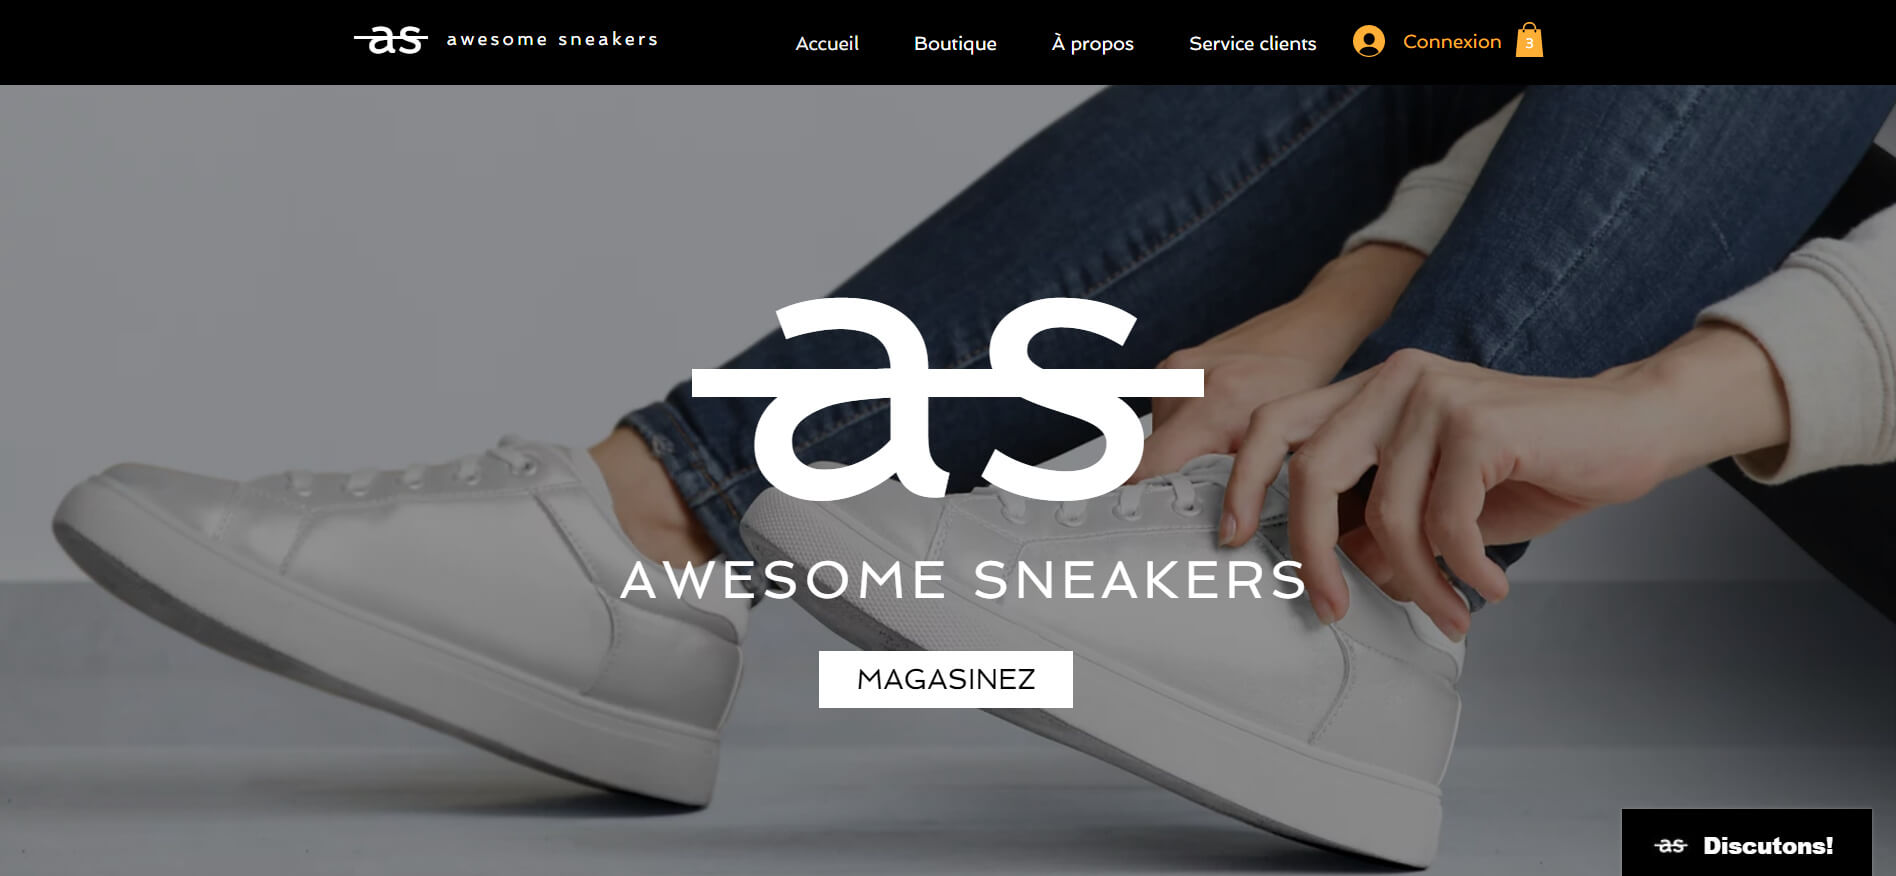The width and height of the screenshot is (1896, 876).
Task: Click the 'as' logo icon in header
Action: tap(391, 40)
